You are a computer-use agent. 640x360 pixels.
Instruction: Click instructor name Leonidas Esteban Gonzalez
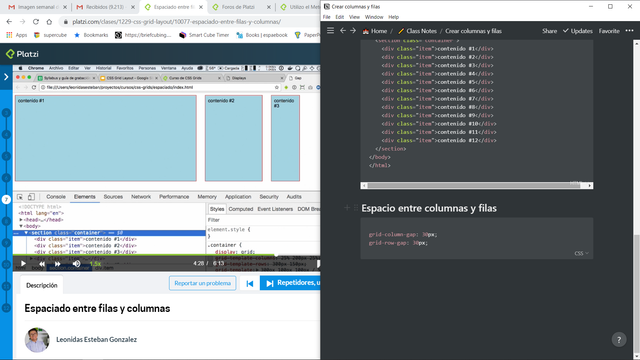[x=96, y=340]
